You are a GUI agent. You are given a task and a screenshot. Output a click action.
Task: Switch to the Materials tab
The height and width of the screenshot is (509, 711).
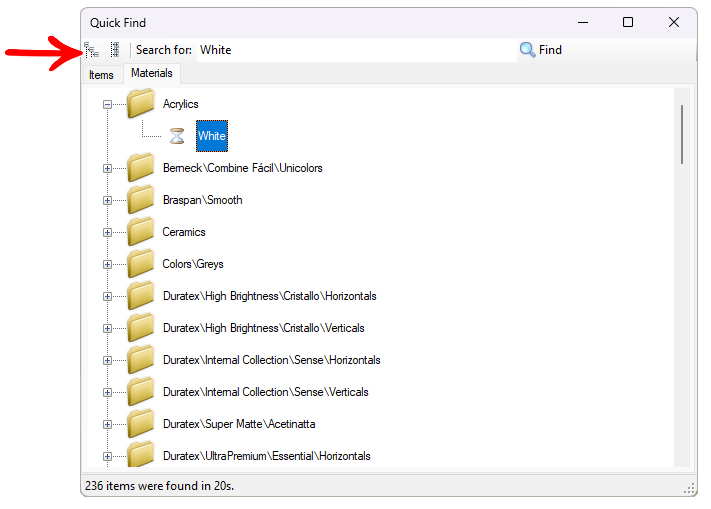(152, 73)
